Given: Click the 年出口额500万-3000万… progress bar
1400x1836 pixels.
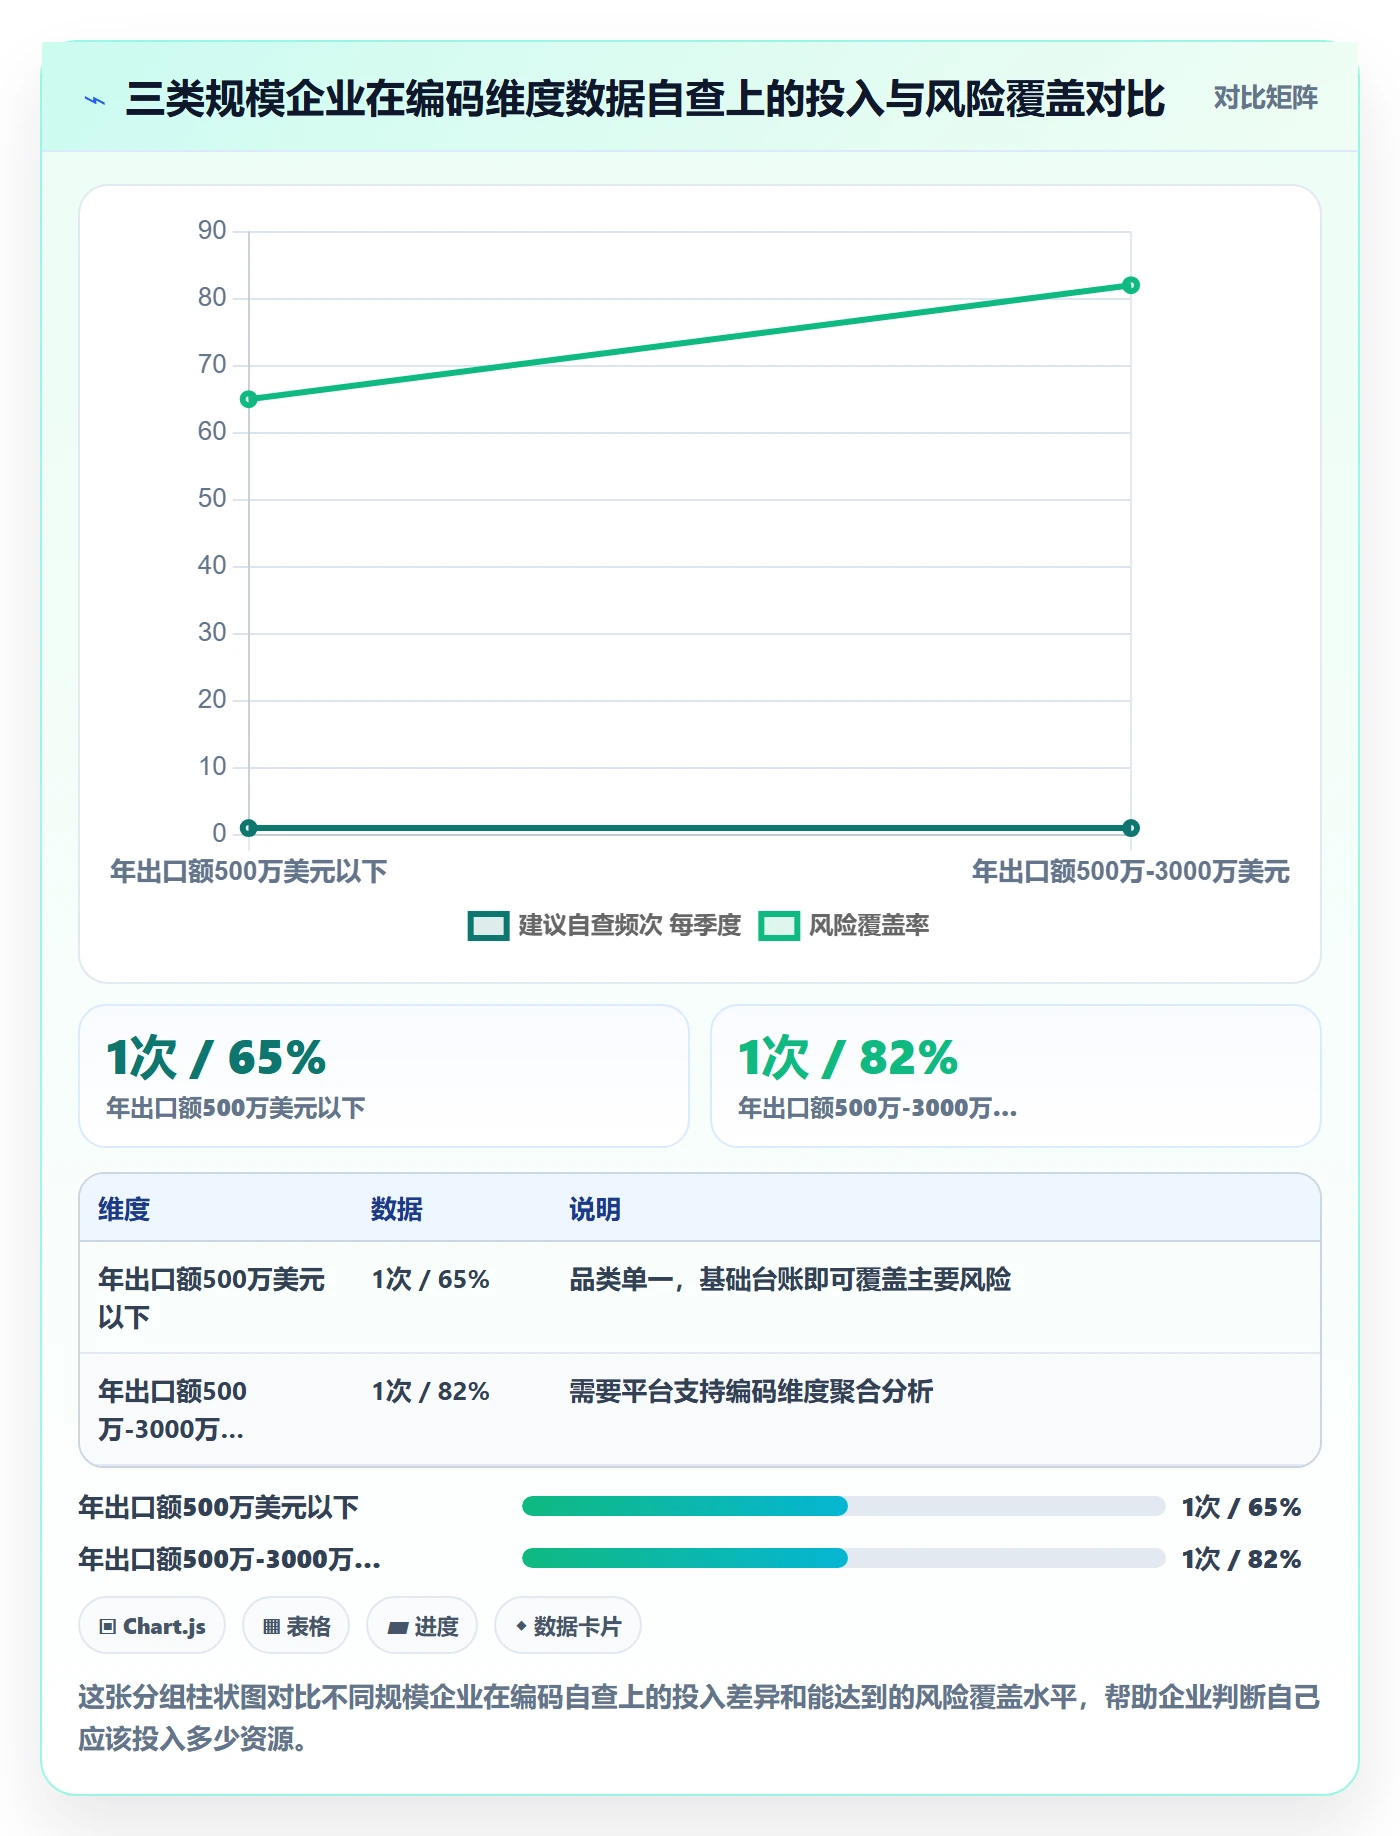Looking at the screenshot, I should (843, 1558).
